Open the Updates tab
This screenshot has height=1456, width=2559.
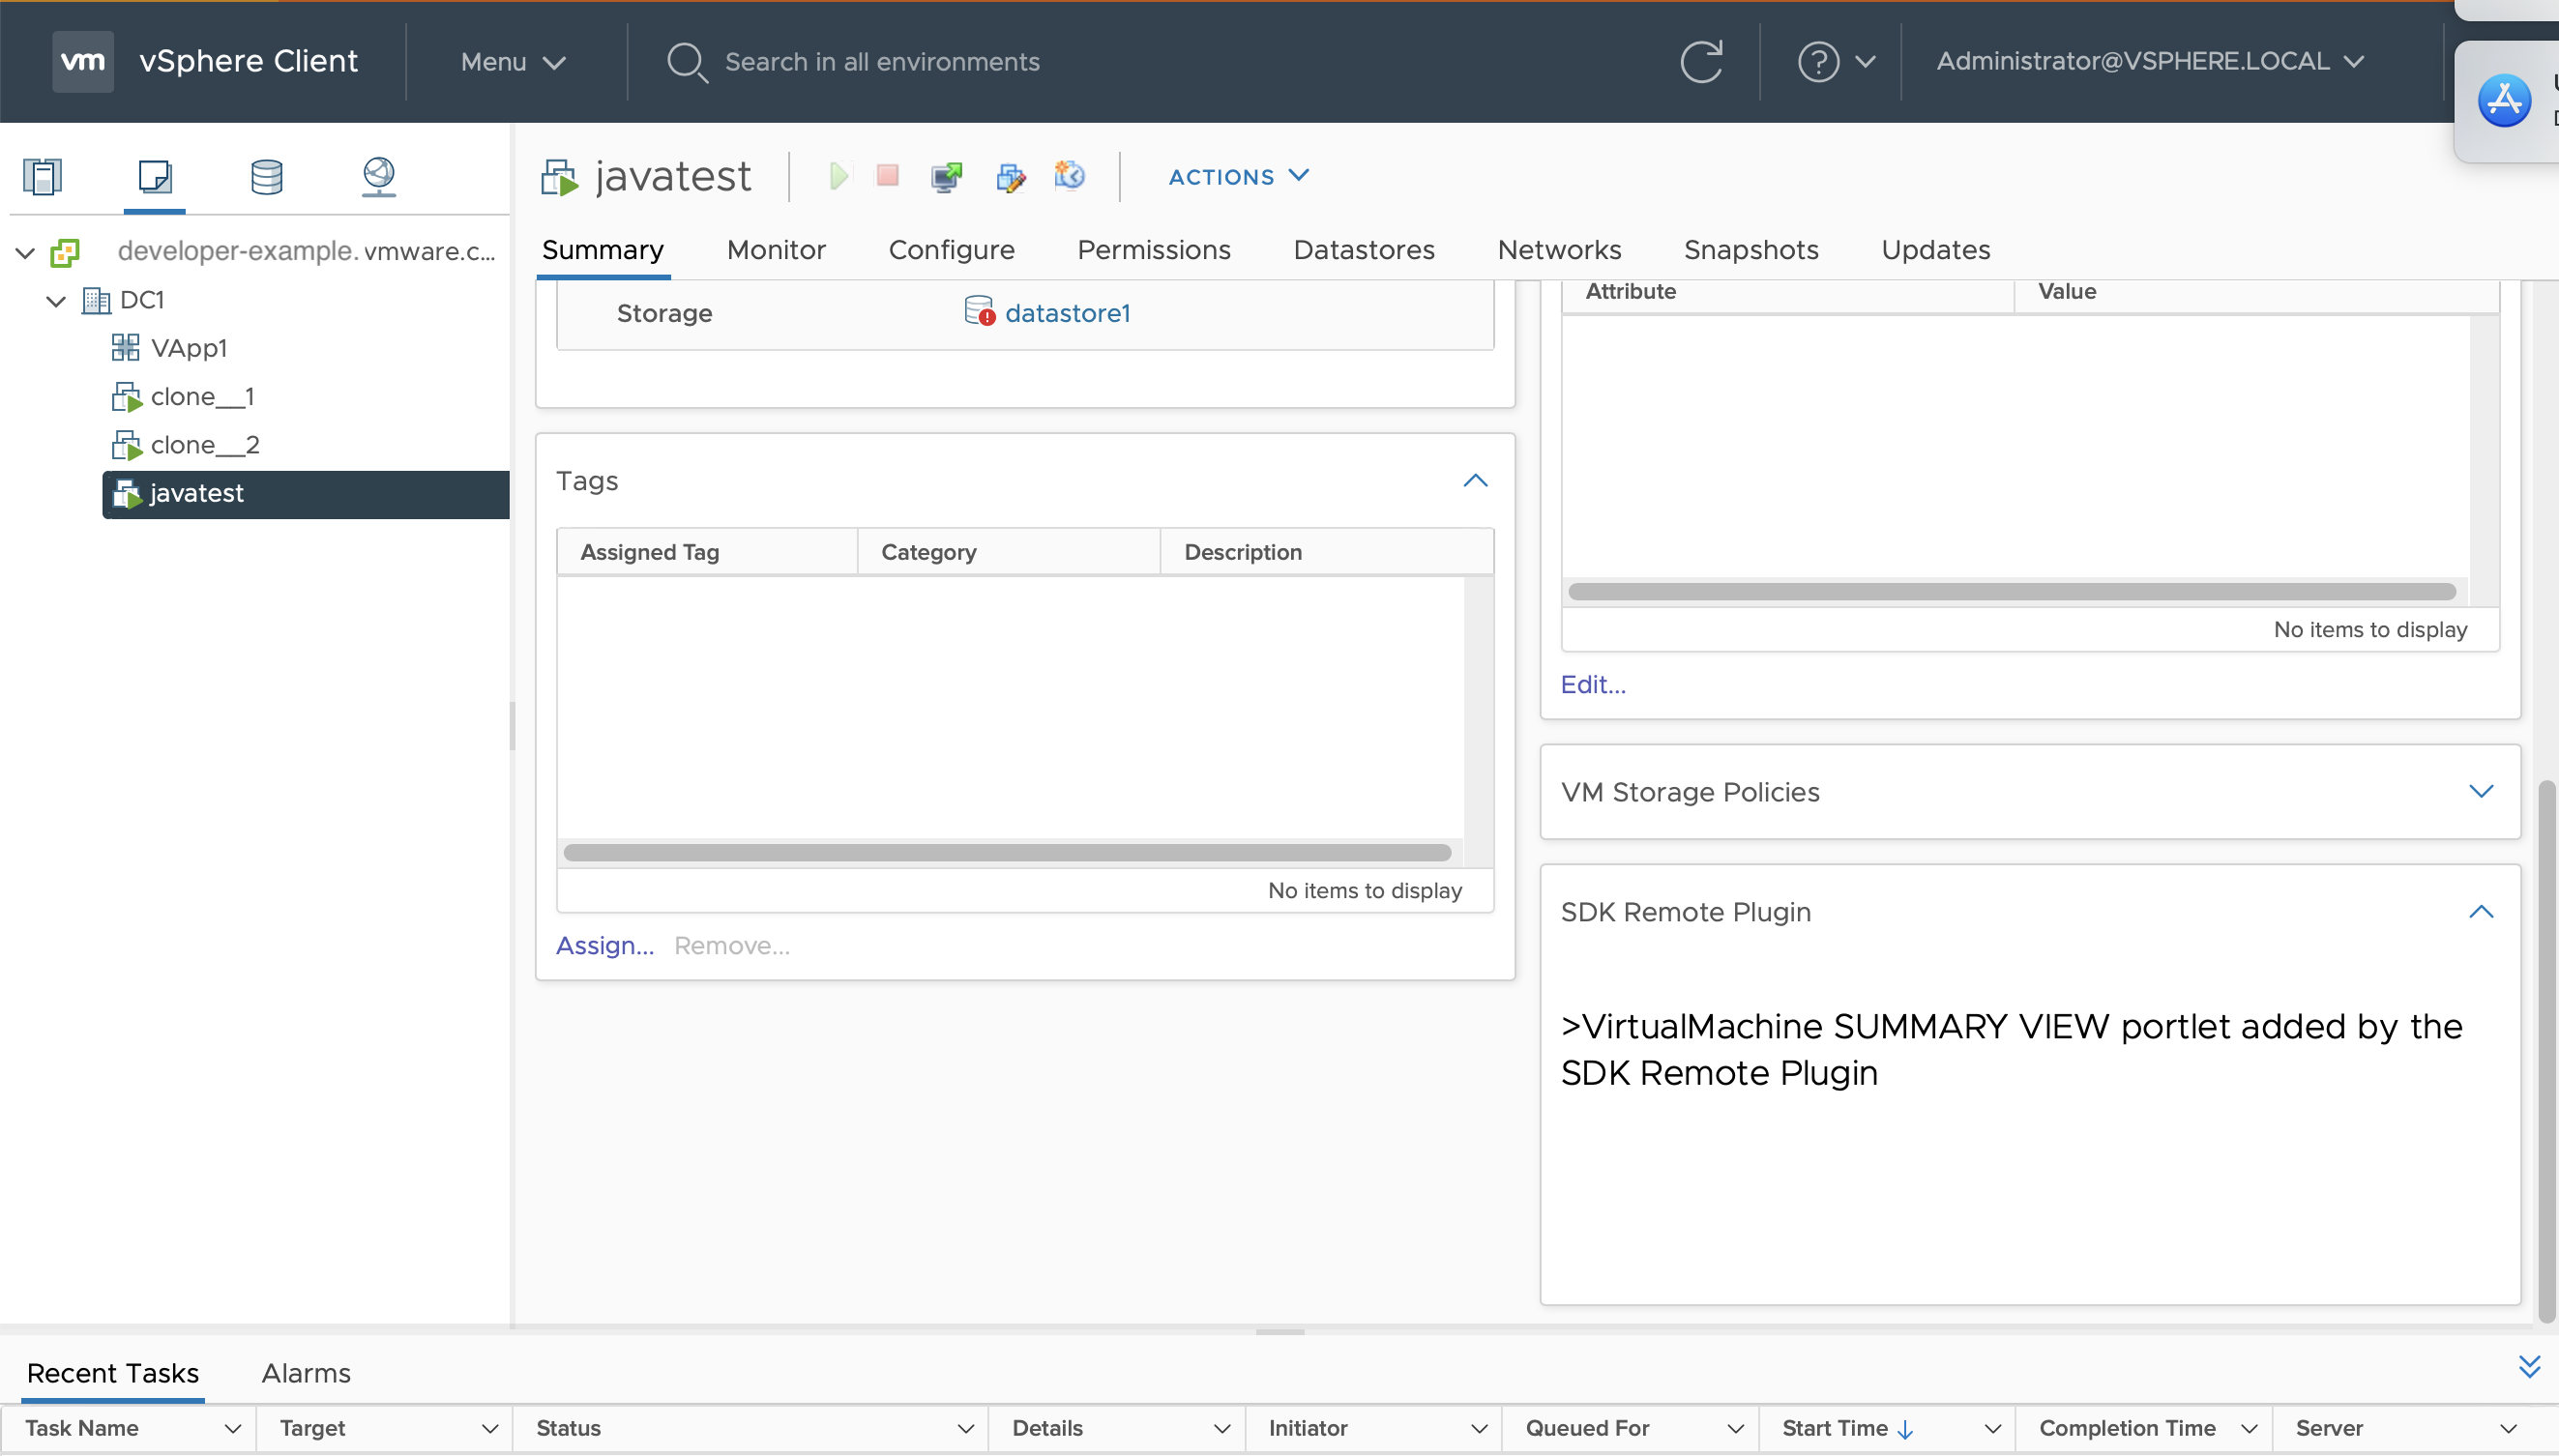[1935, 250]
